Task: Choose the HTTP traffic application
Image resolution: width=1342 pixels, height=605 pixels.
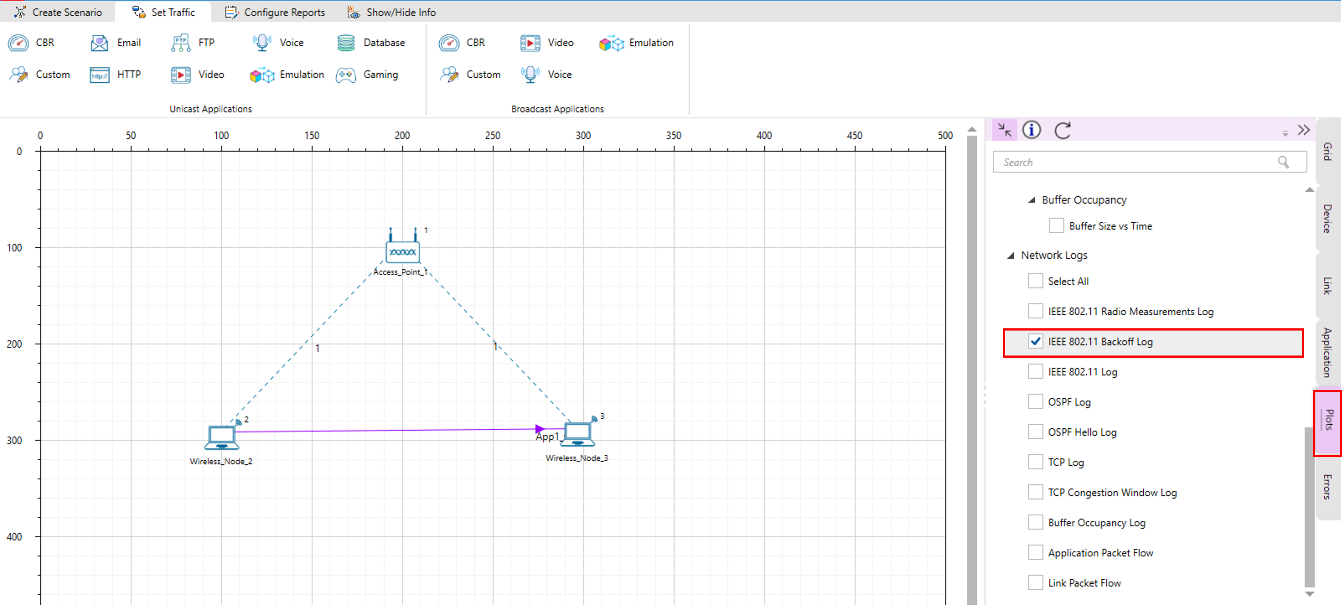Action: pos(100,75)
